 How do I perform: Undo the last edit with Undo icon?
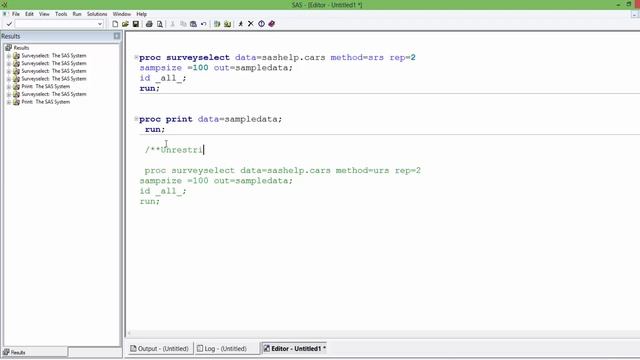click(203, 24)
